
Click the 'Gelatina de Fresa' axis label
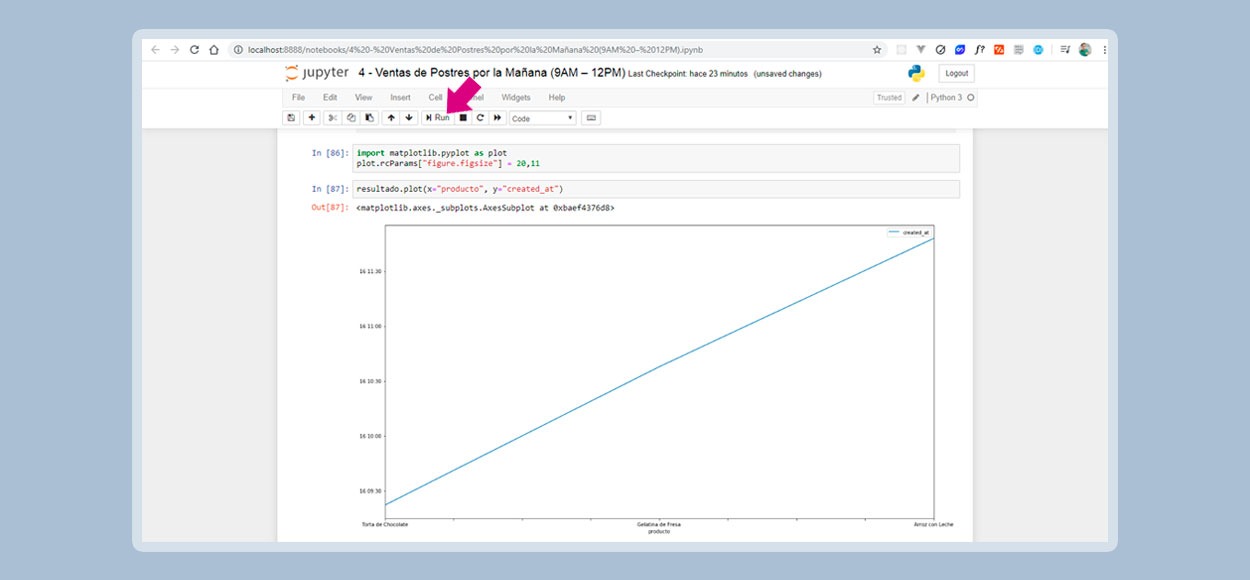659,524
